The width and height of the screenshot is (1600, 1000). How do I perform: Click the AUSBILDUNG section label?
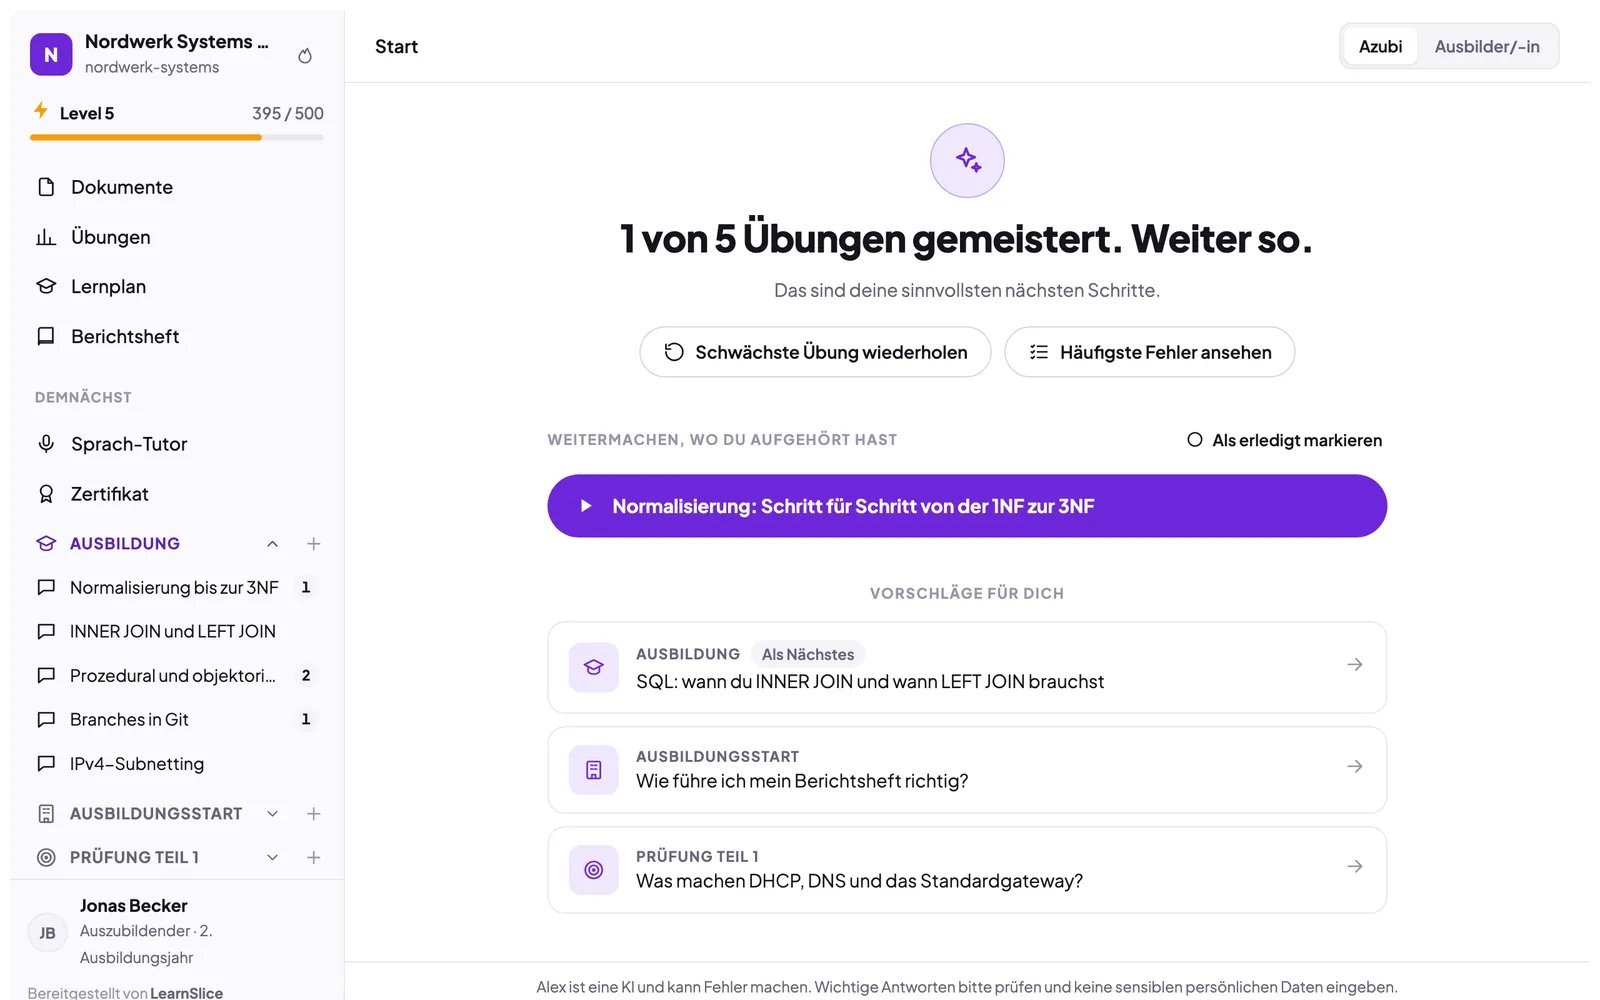pos(125,544)
